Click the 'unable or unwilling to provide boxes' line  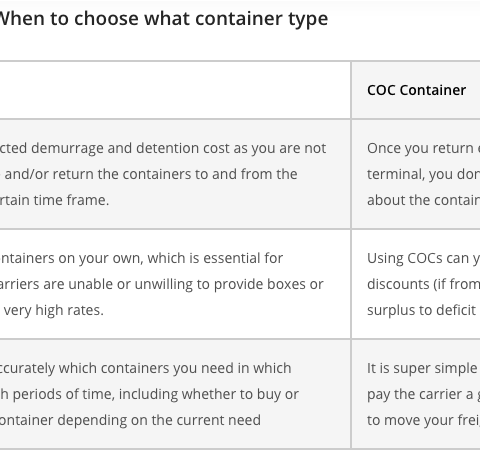[162, 284]
